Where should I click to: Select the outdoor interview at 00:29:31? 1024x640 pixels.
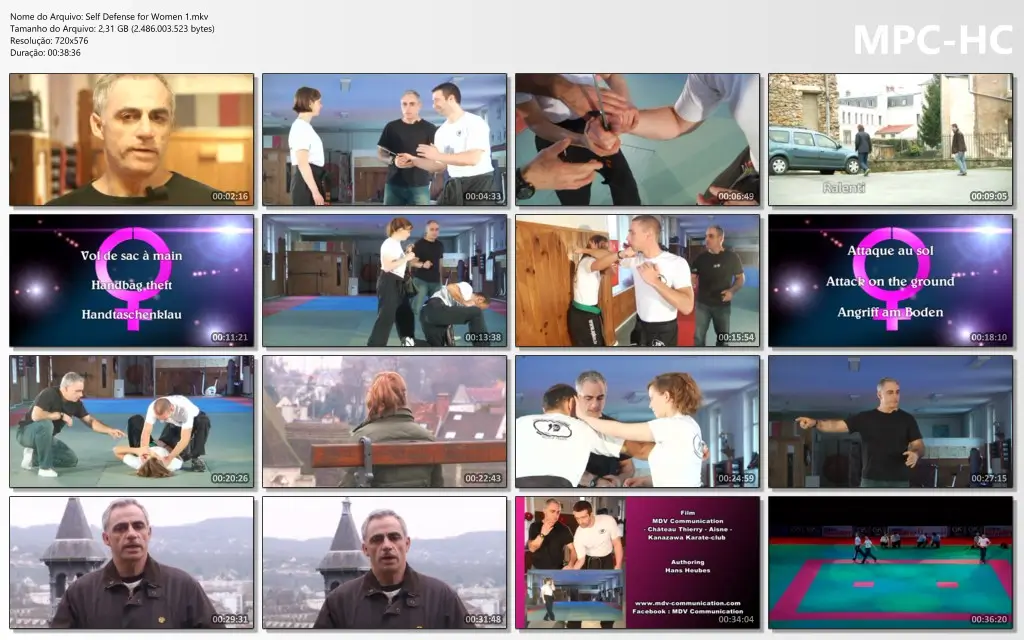[131, 561]
